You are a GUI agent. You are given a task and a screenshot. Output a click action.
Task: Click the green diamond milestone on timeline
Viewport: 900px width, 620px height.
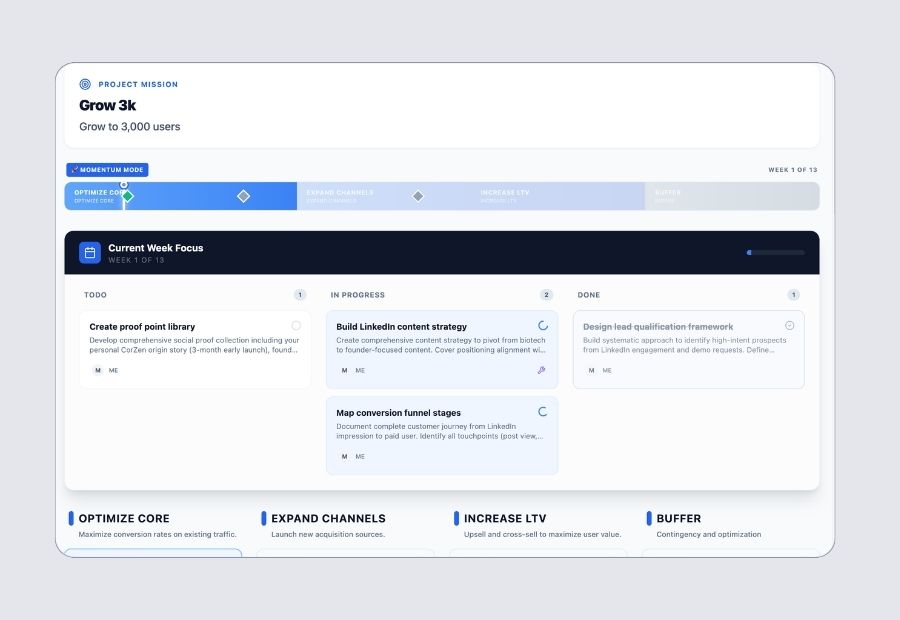click(x=128, y=196)
